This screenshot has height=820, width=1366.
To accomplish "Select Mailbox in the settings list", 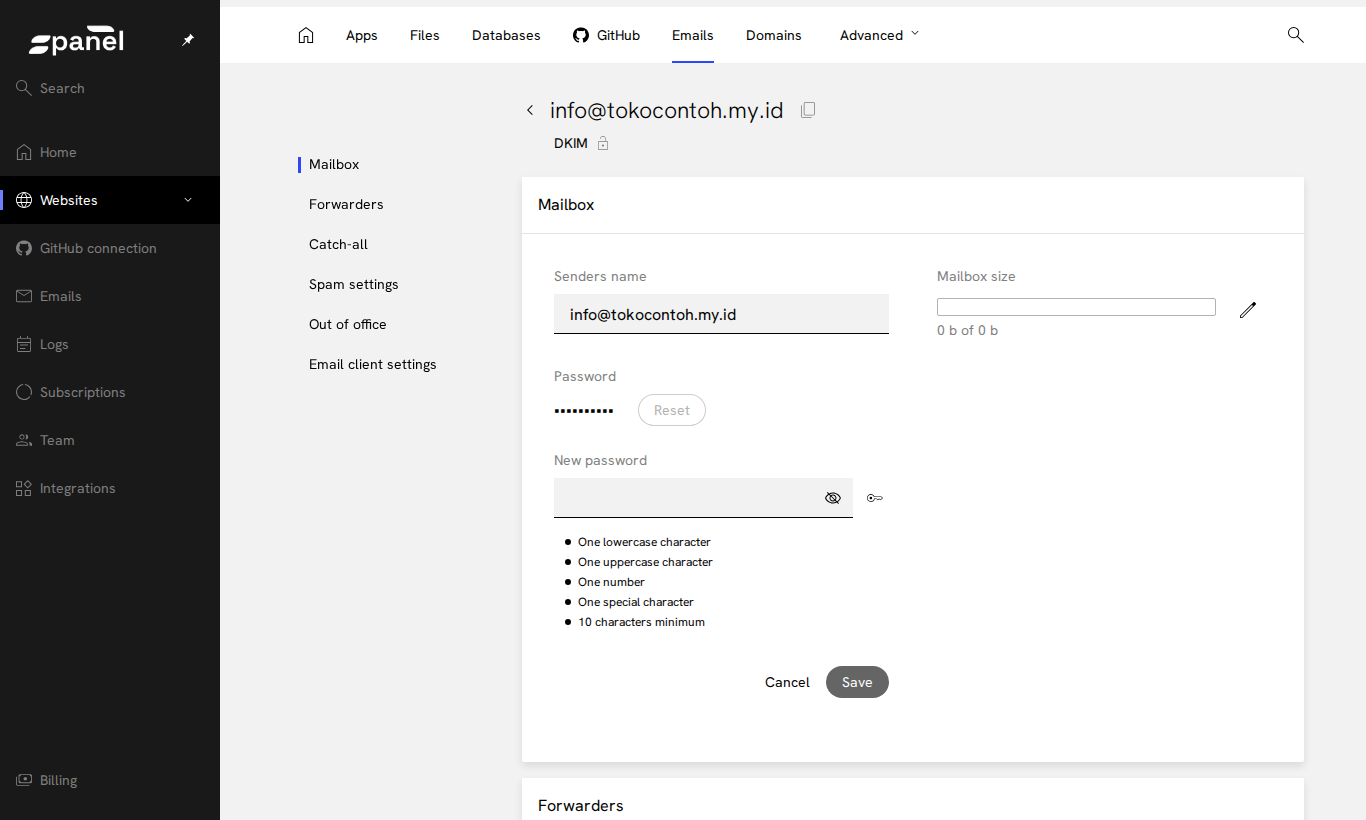I will pos(334,164).
